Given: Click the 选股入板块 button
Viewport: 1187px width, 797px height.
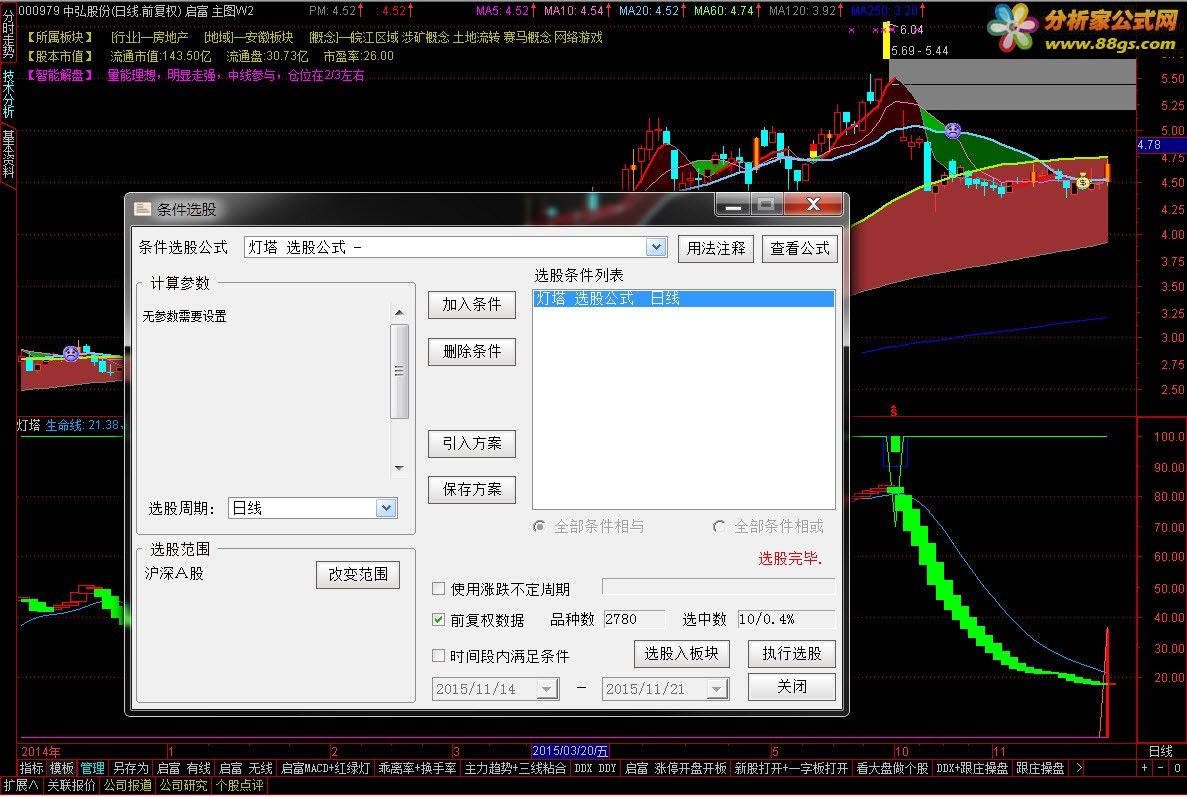Looking at the screenshot, I should [x=681, y=654].
